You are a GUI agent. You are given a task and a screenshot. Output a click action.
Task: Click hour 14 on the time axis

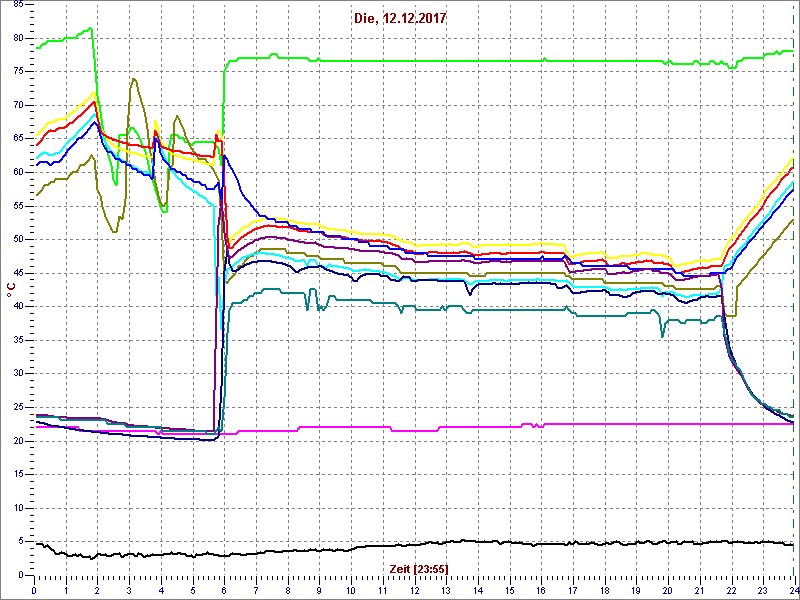coord(478,589)
